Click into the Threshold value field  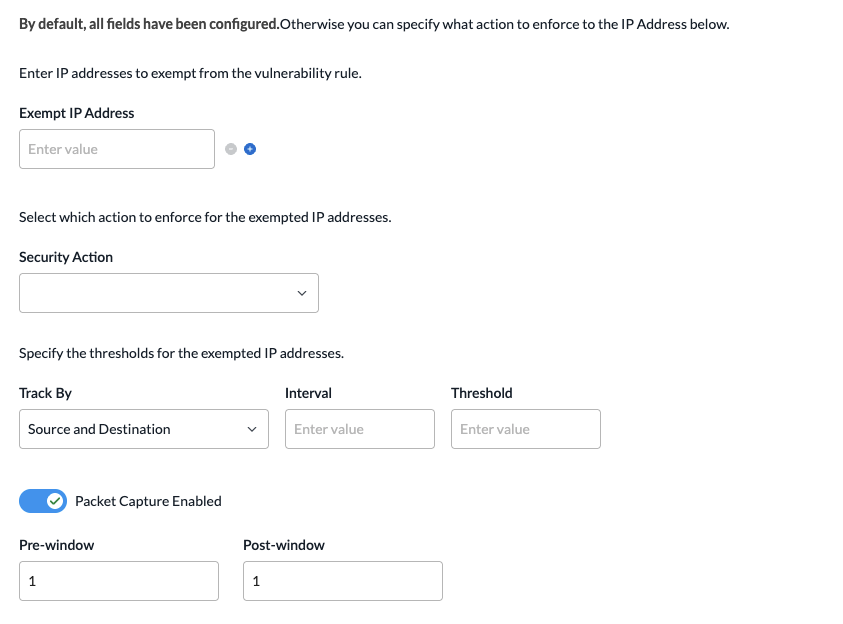pos(526,429)
